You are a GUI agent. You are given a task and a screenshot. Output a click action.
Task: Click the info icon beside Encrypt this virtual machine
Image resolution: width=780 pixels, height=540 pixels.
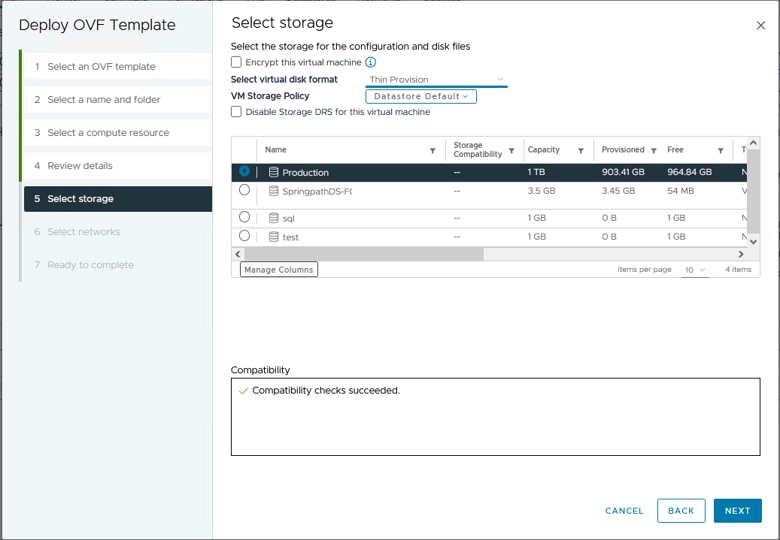(x=371, y=62)
